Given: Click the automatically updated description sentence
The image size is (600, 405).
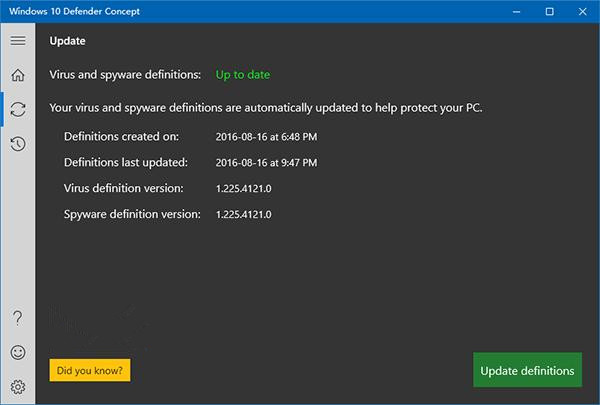Looking at the screenshot, I should (x=266, y=108).
